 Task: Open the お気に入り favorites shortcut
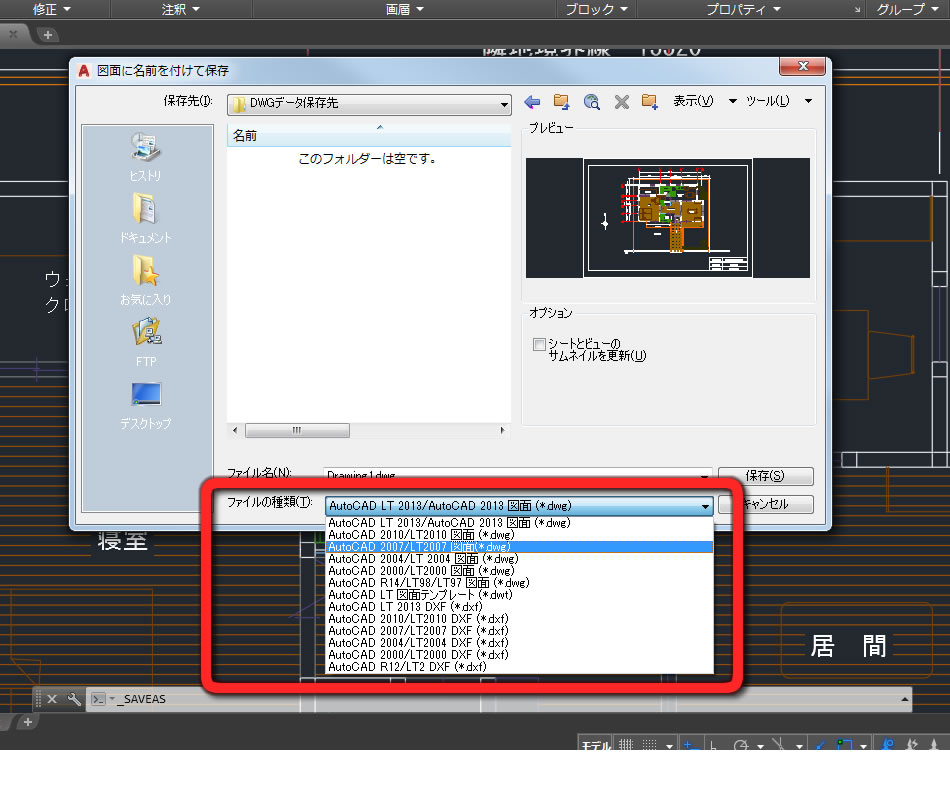coord(145,280)
